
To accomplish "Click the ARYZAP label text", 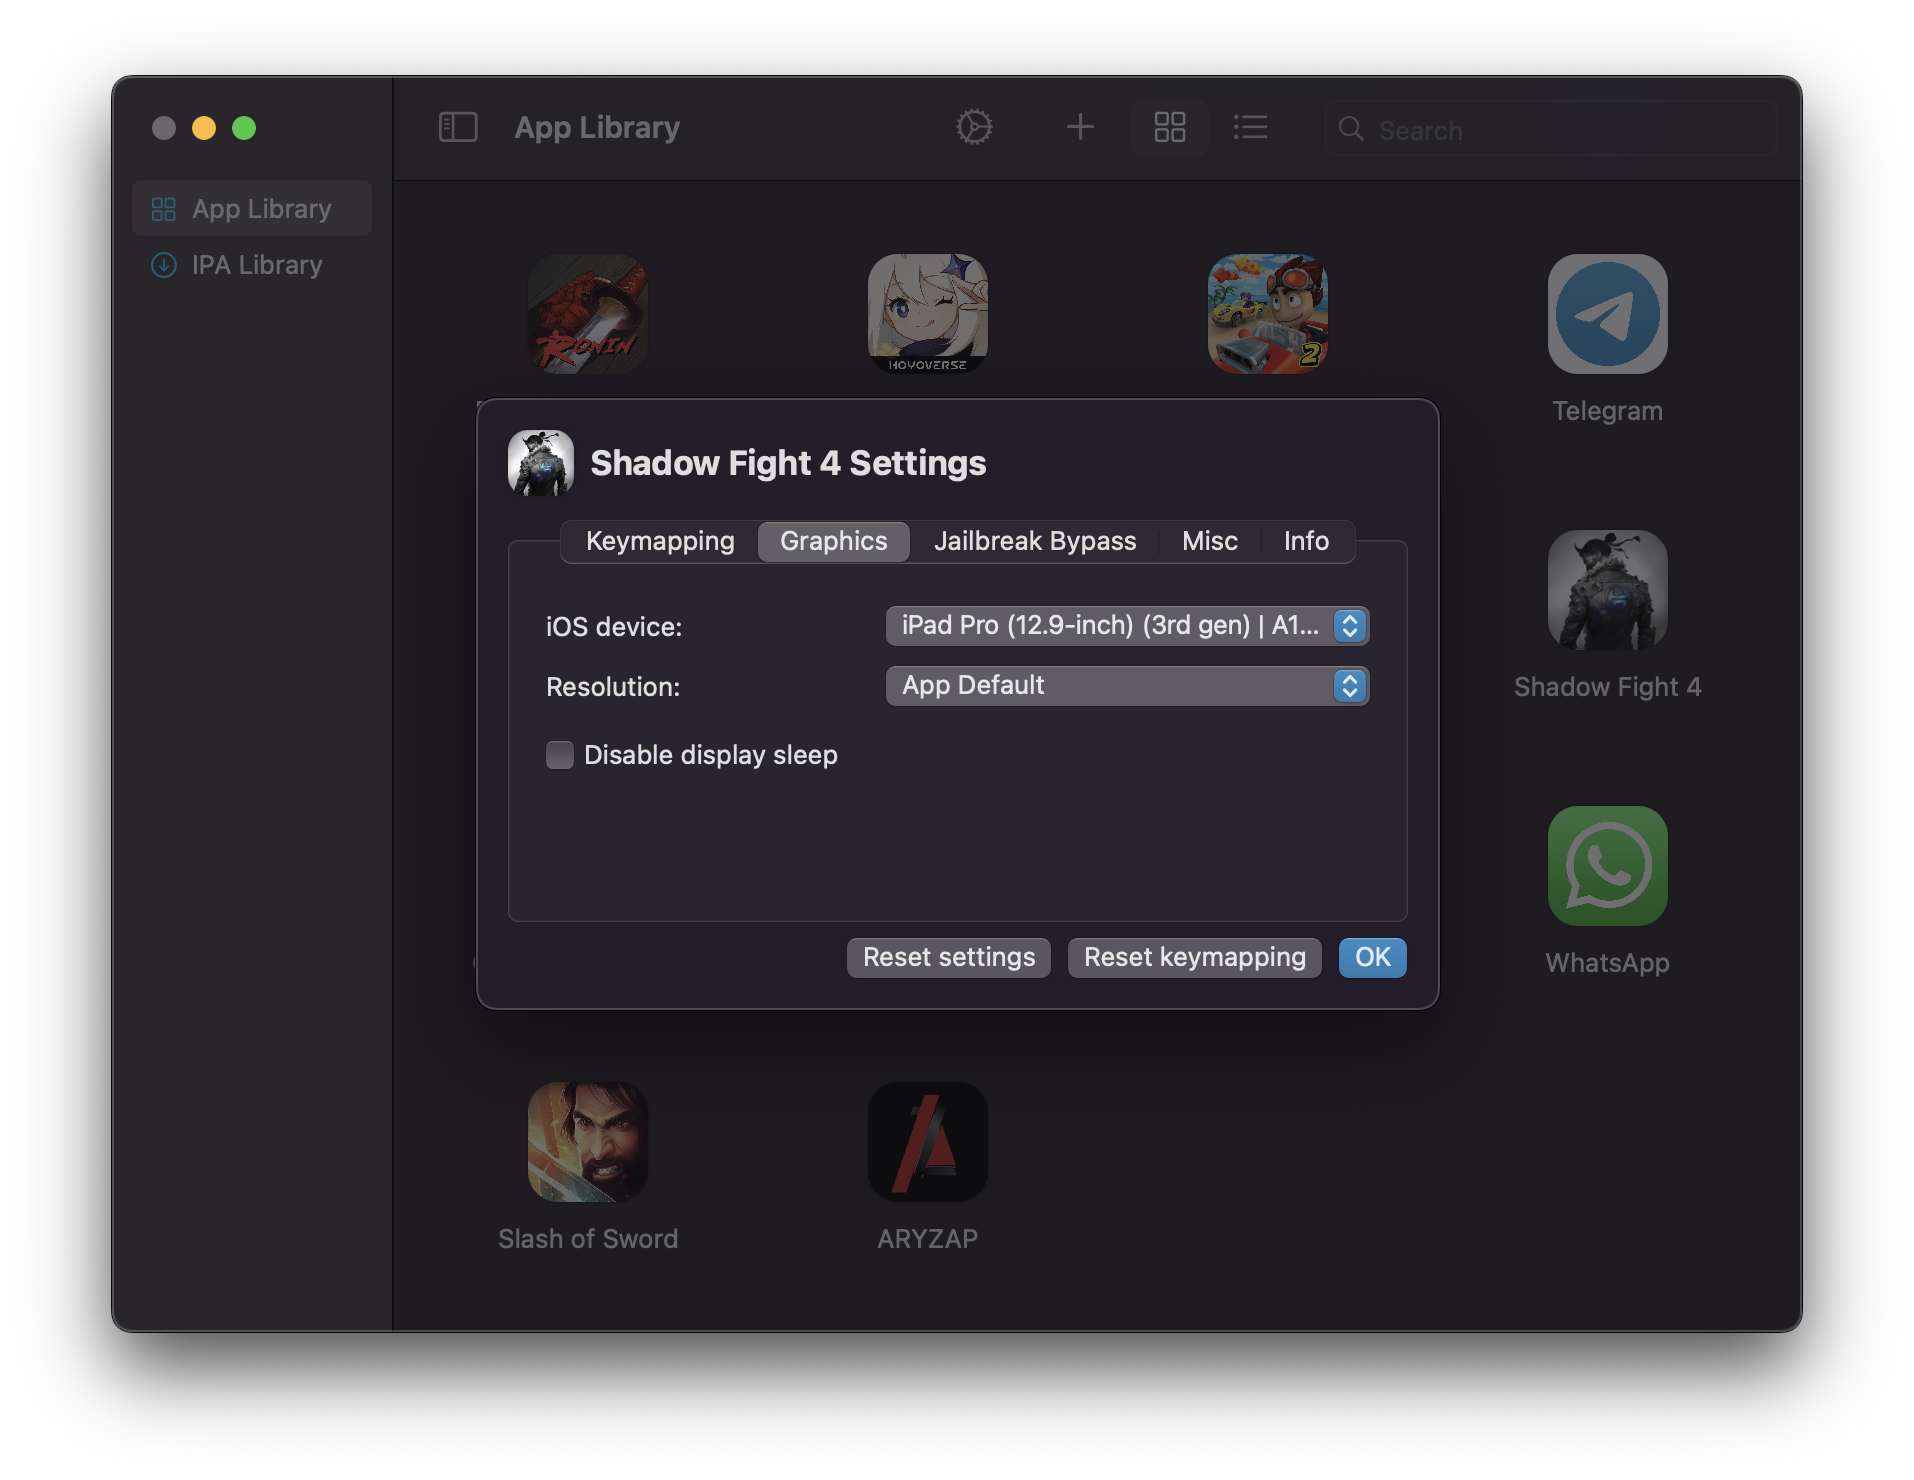I will point(928,1239).
